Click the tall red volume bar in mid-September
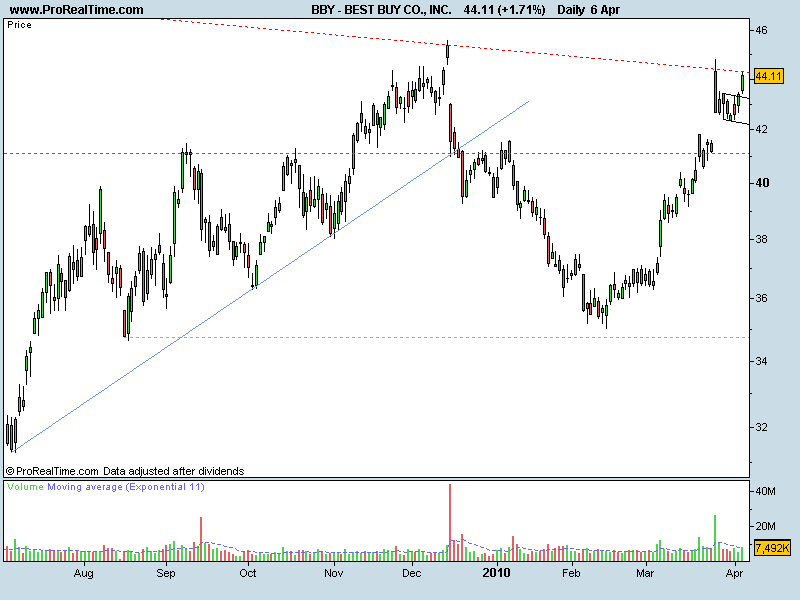Image resolution: width=800 pixels, height=600 pixels. (x=201, y=539)
